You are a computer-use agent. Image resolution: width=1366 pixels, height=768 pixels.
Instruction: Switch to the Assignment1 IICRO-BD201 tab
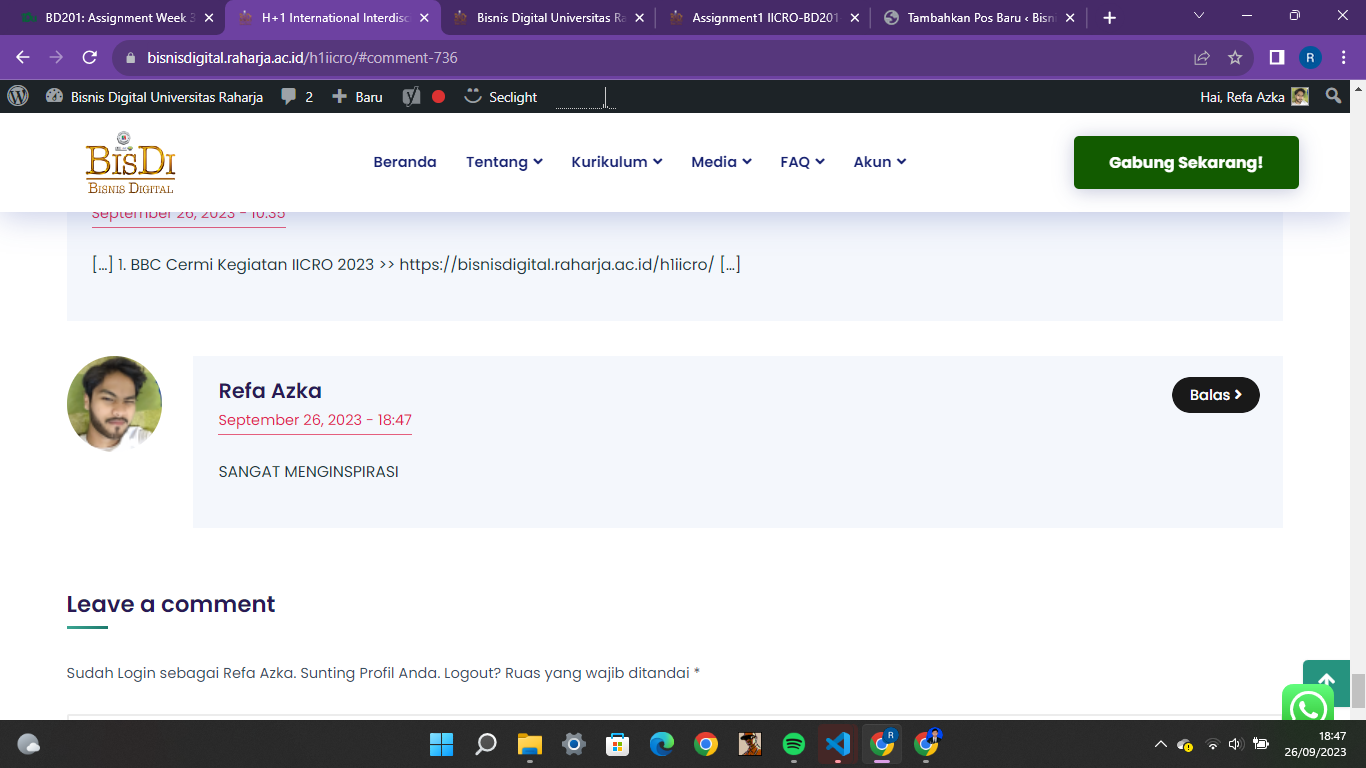click(763, 18)
